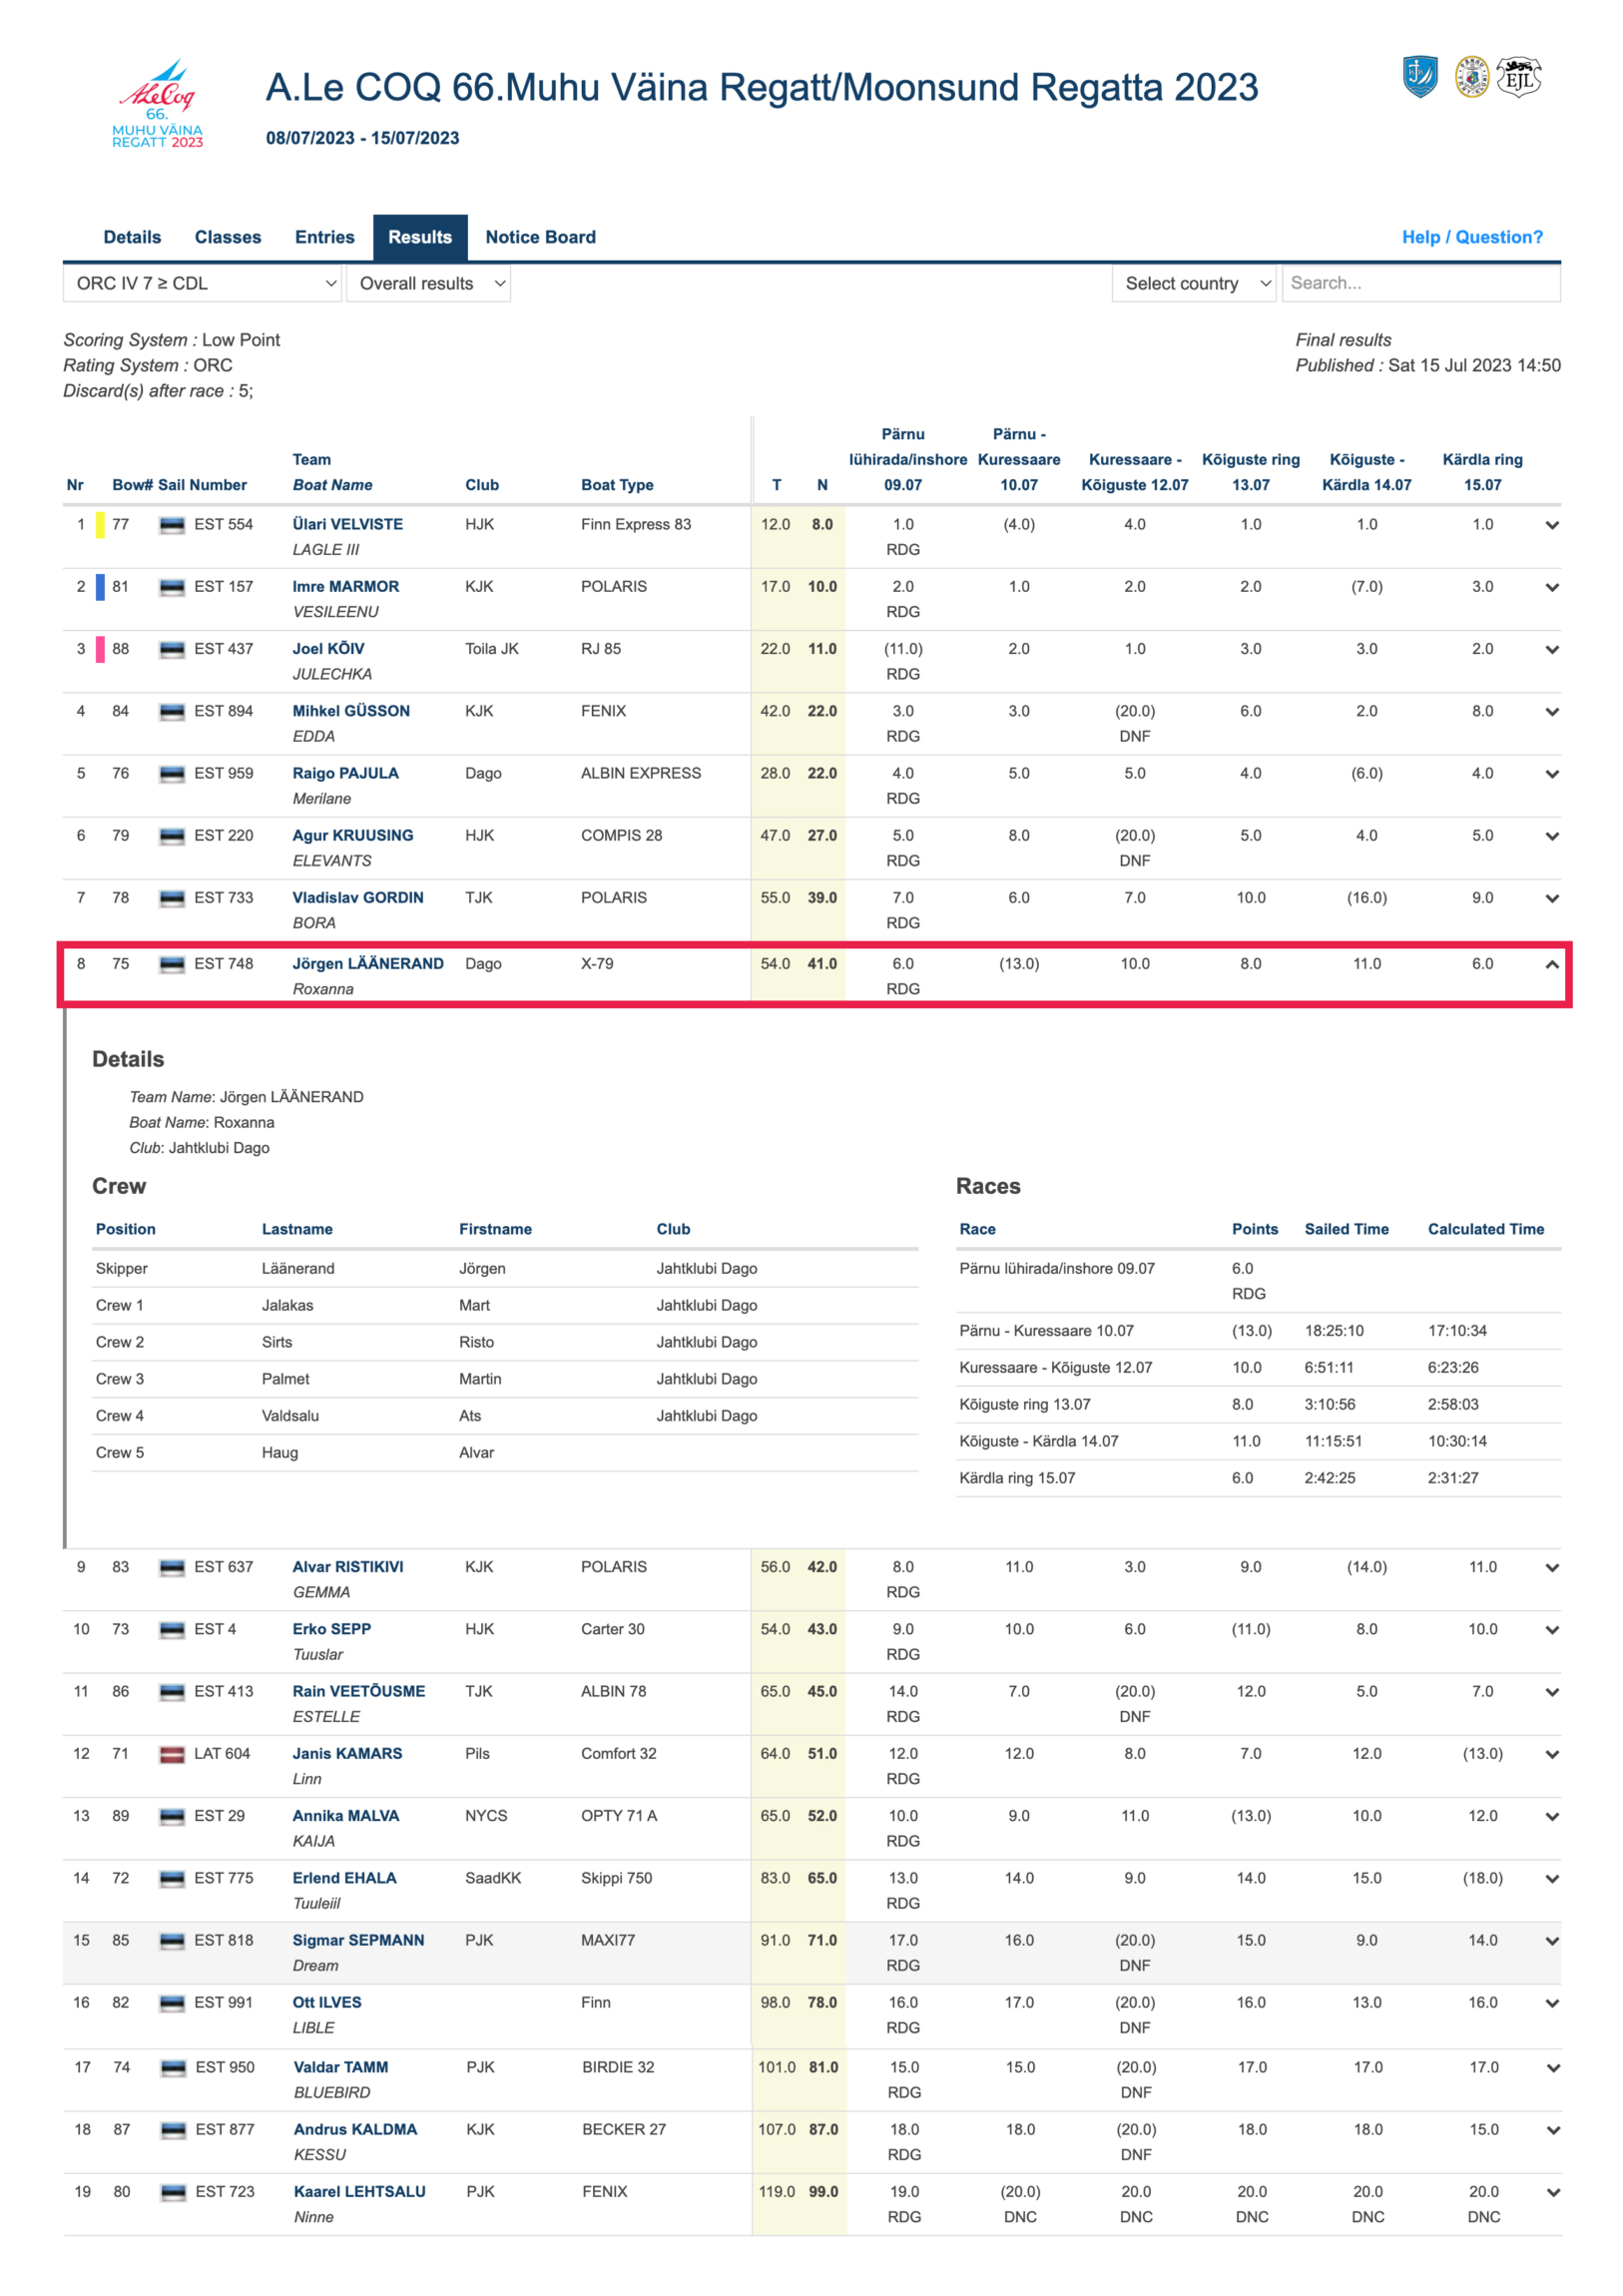The width and height of the screenshot is (1623, 2296).
Task: Click the Latvian flag next to LAT 604
Action: click(172, 1754)
